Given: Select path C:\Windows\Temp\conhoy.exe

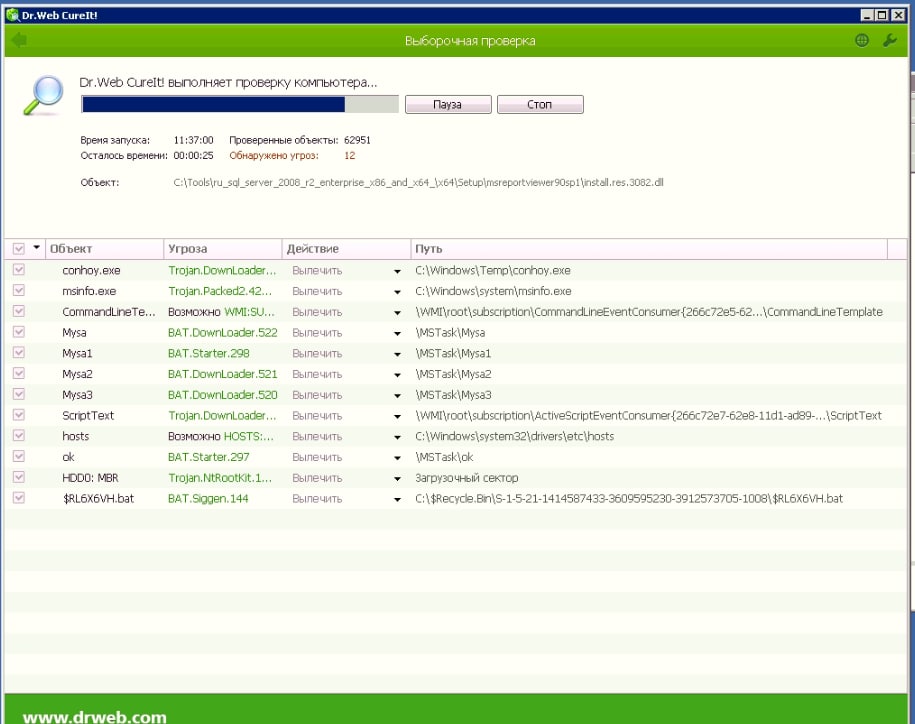Looking at the screenshot, I should [x=493, y=270].
